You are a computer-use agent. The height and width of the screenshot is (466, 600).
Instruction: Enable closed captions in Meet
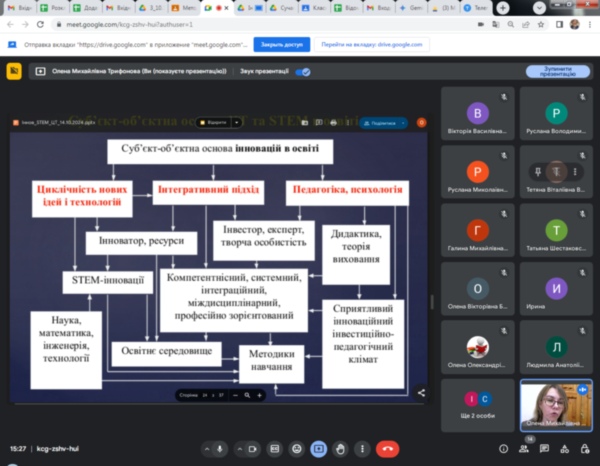274,449
